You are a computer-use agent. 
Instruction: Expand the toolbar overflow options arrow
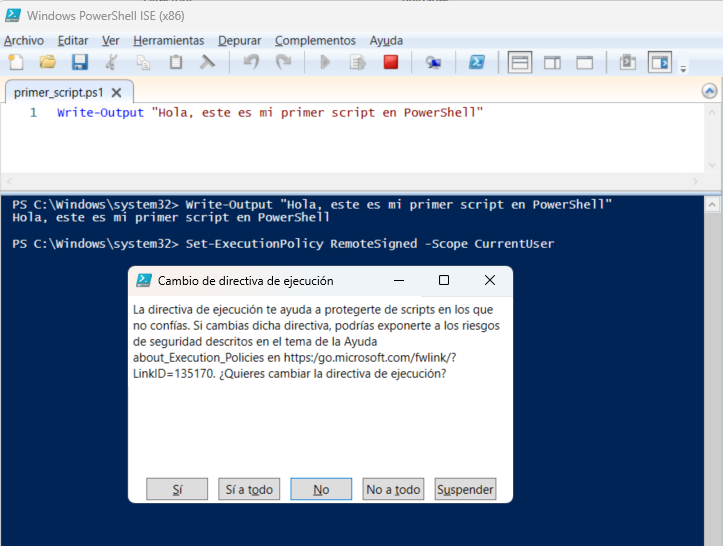(x=684, y=68)
